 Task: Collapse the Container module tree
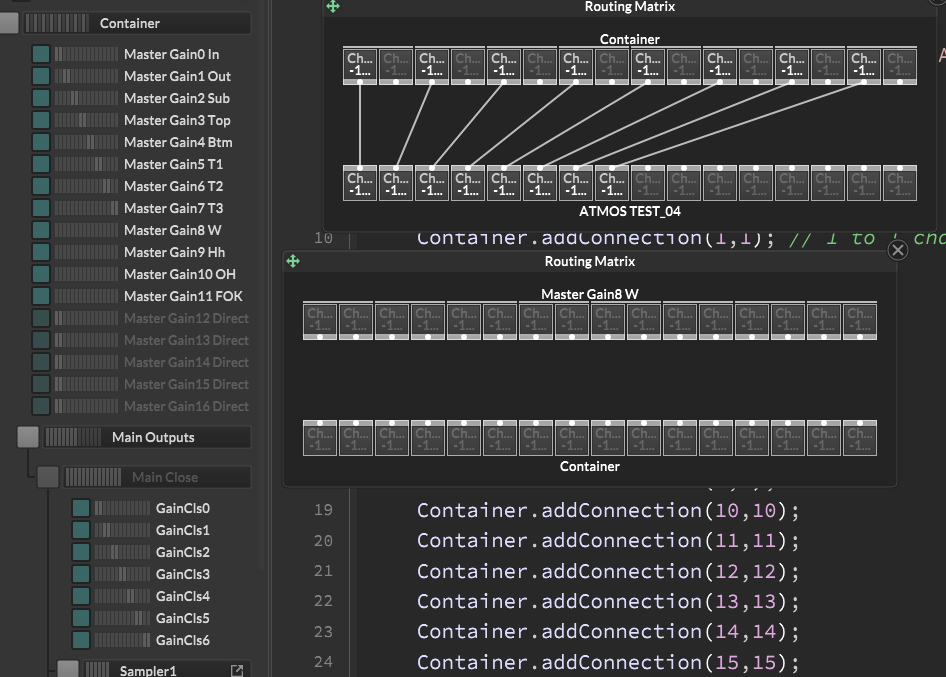tap(9, 23)
